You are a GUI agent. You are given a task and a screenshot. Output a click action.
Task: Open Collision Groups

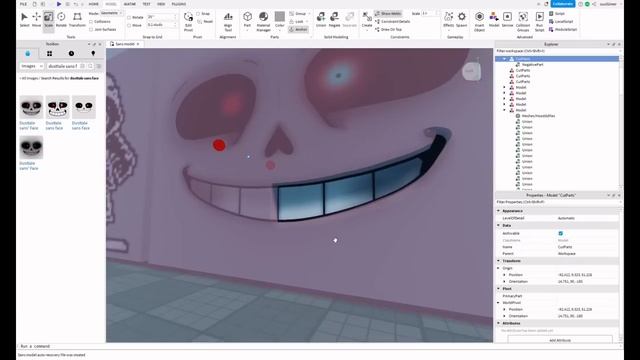pyautogui.click(x=523, y=21)
